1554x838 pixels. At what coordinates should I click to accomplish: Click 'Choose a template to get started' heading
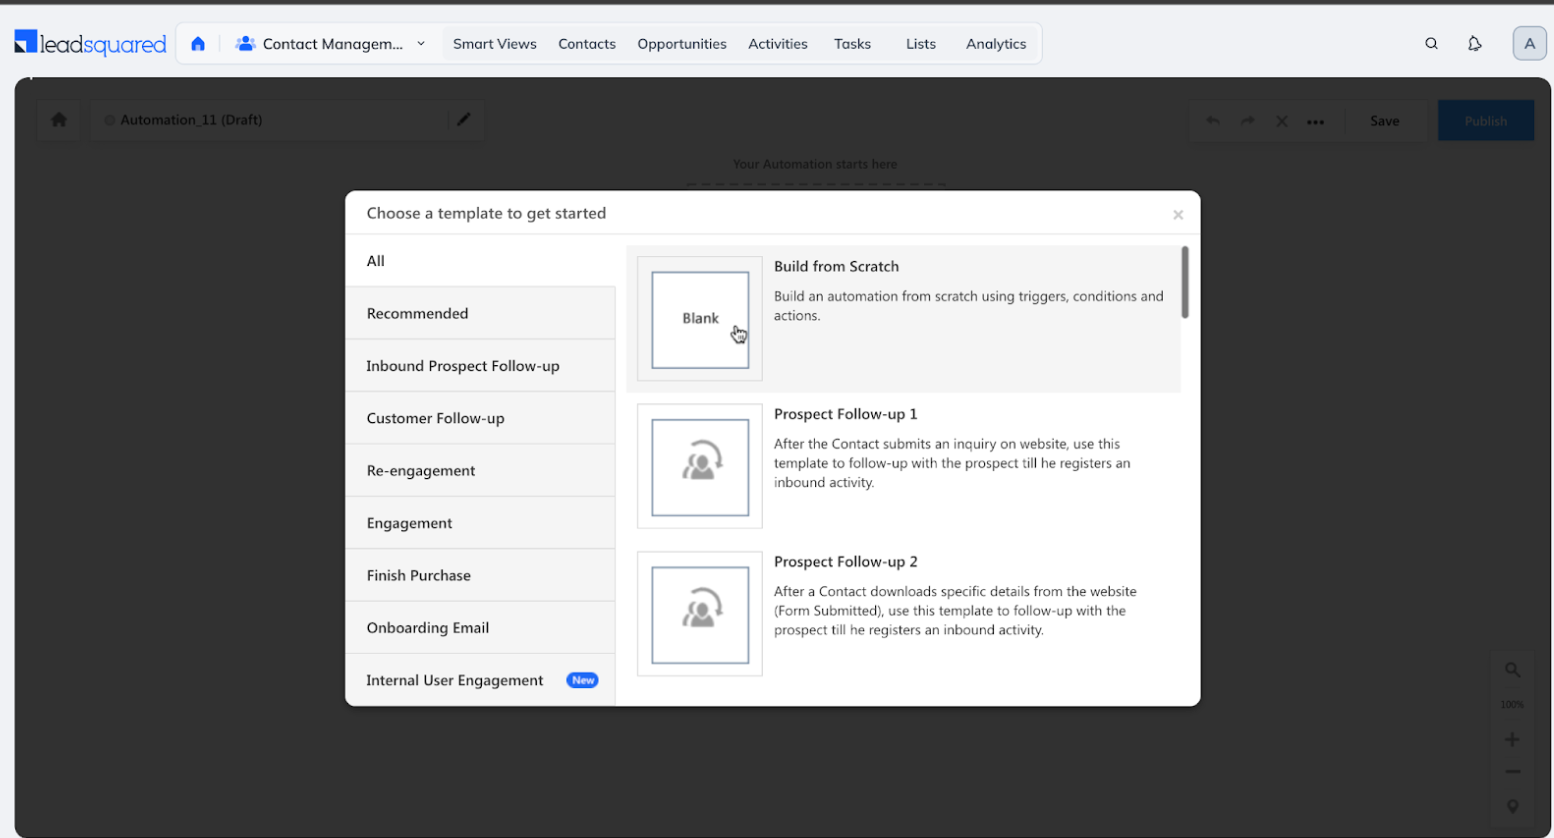486,213
